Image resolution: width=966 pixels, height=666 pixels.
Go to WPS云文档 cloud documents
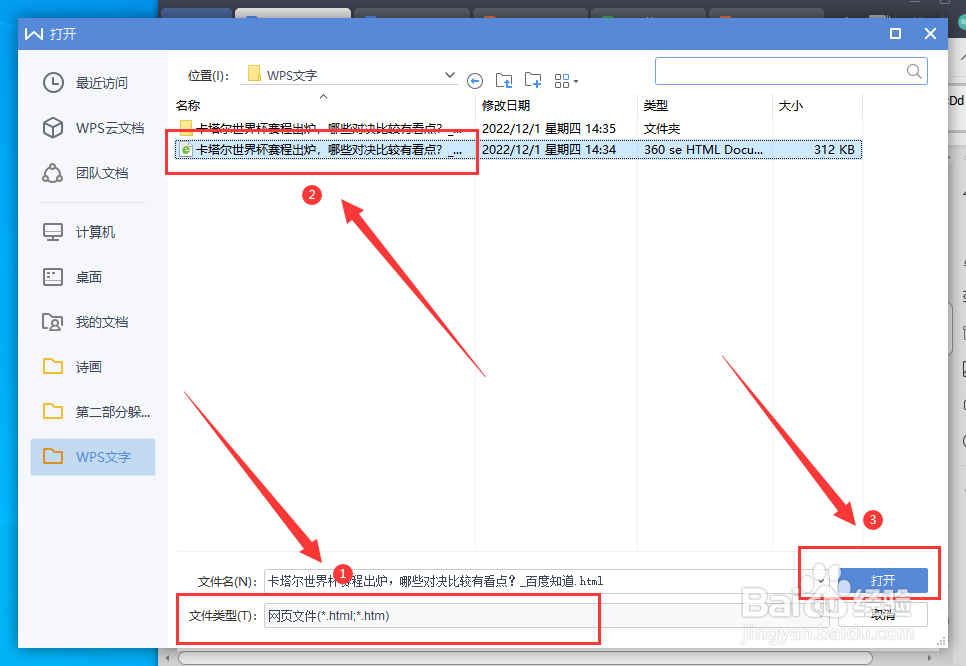[x=92, y=128]
